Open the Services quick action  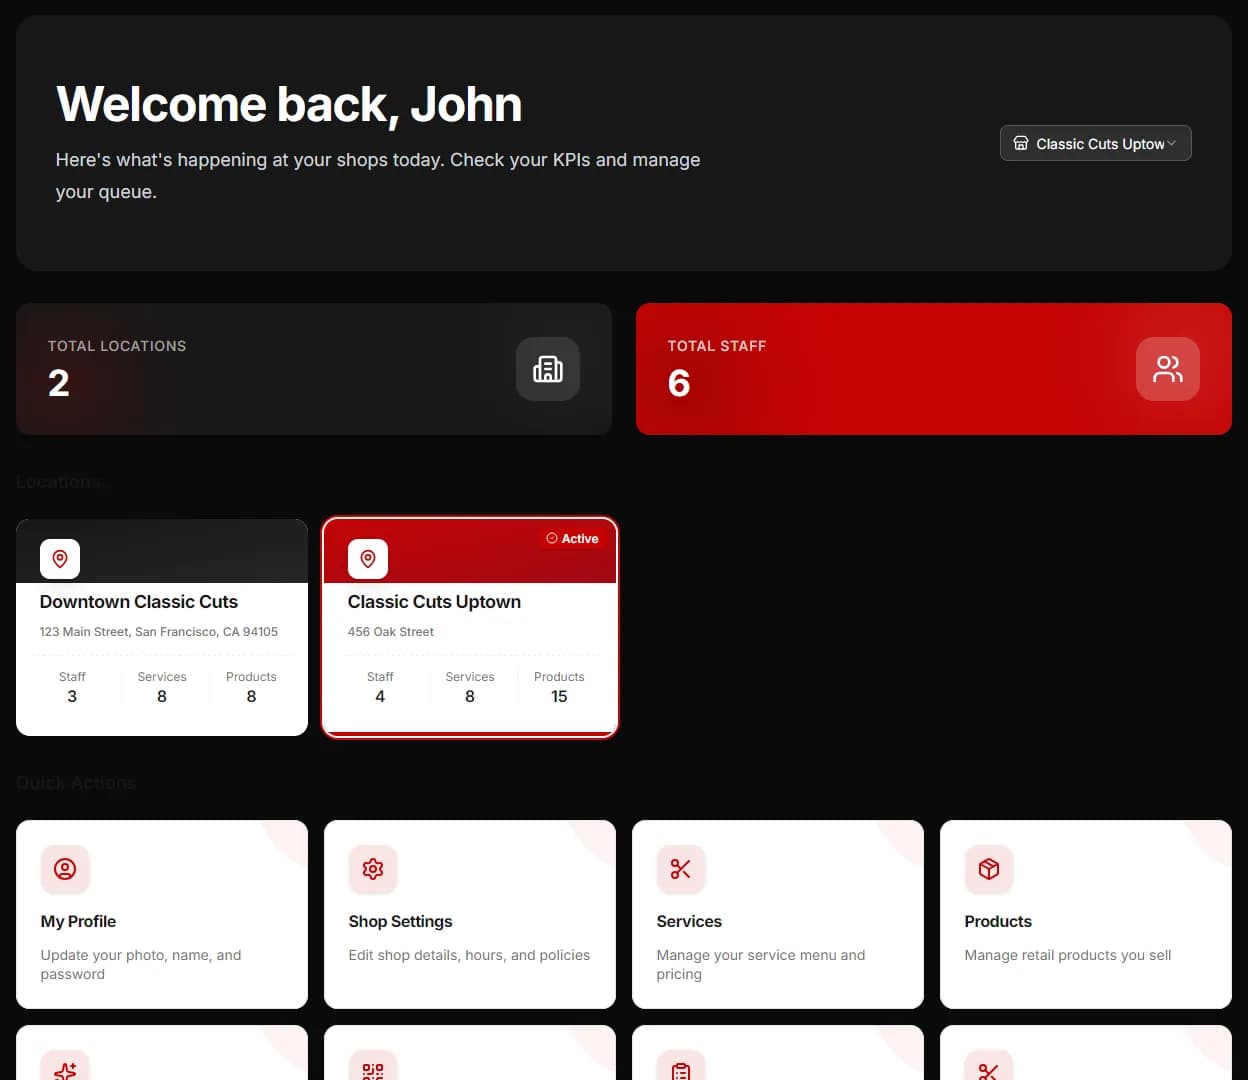click(777, 914)
